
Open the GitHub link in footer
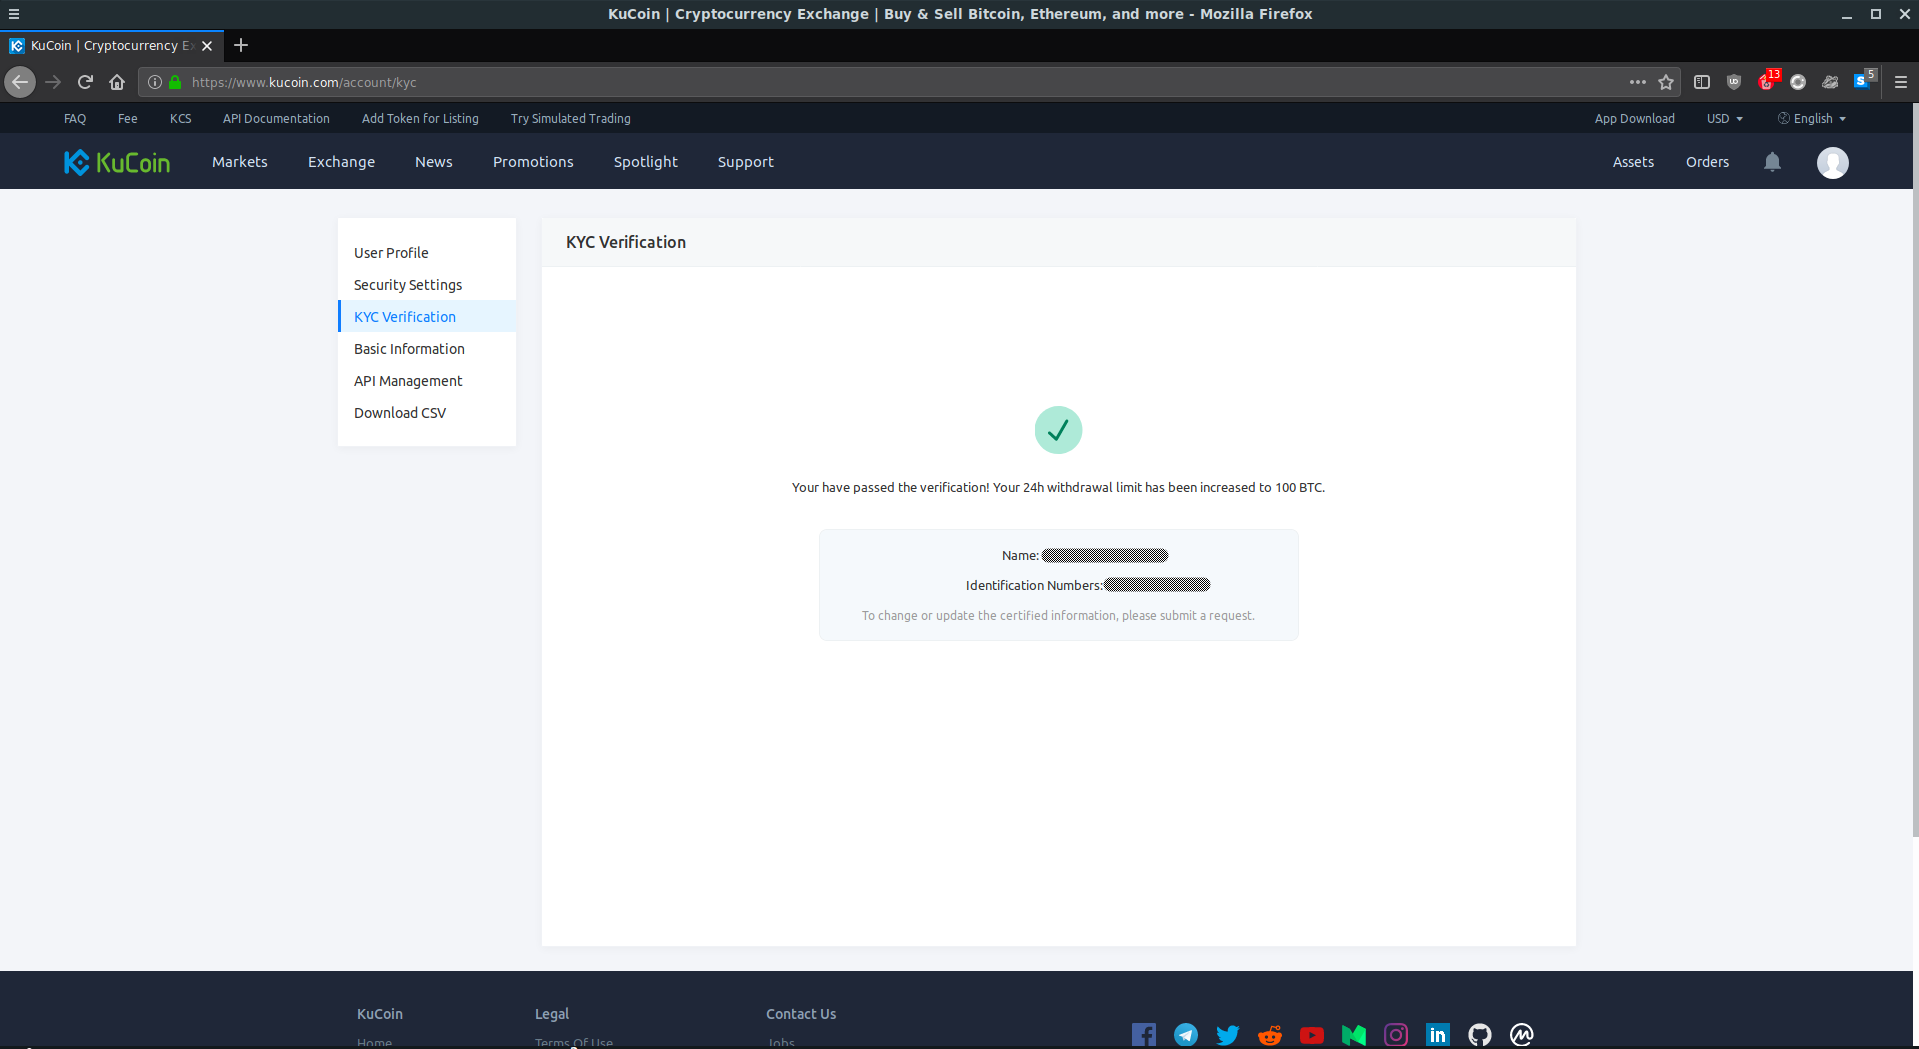tap(1480, 1035)
